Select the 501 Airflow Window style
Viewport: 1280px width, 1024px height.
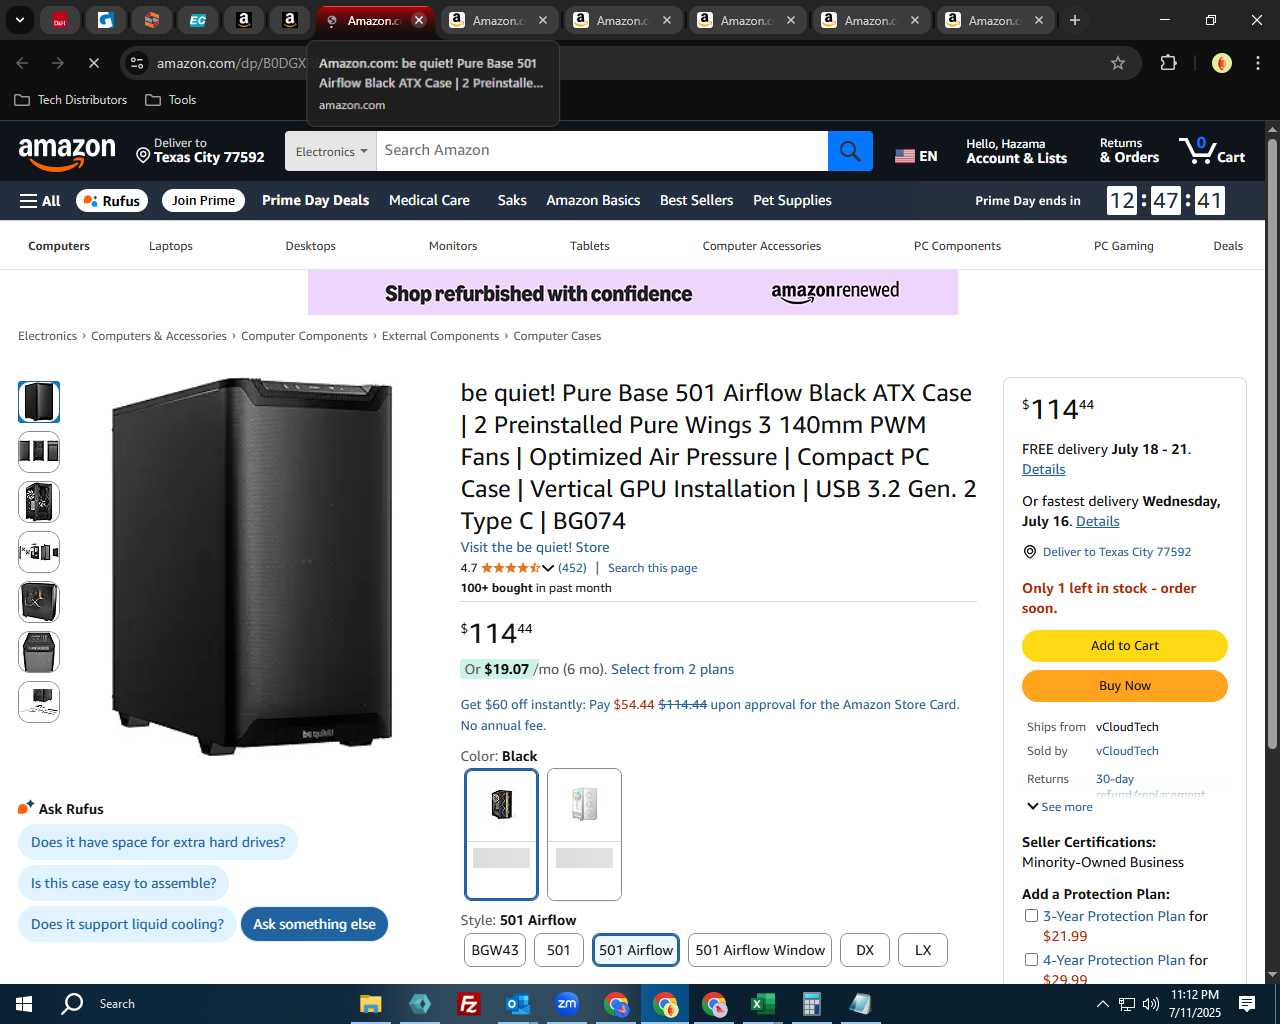click(x=760, y=950)
